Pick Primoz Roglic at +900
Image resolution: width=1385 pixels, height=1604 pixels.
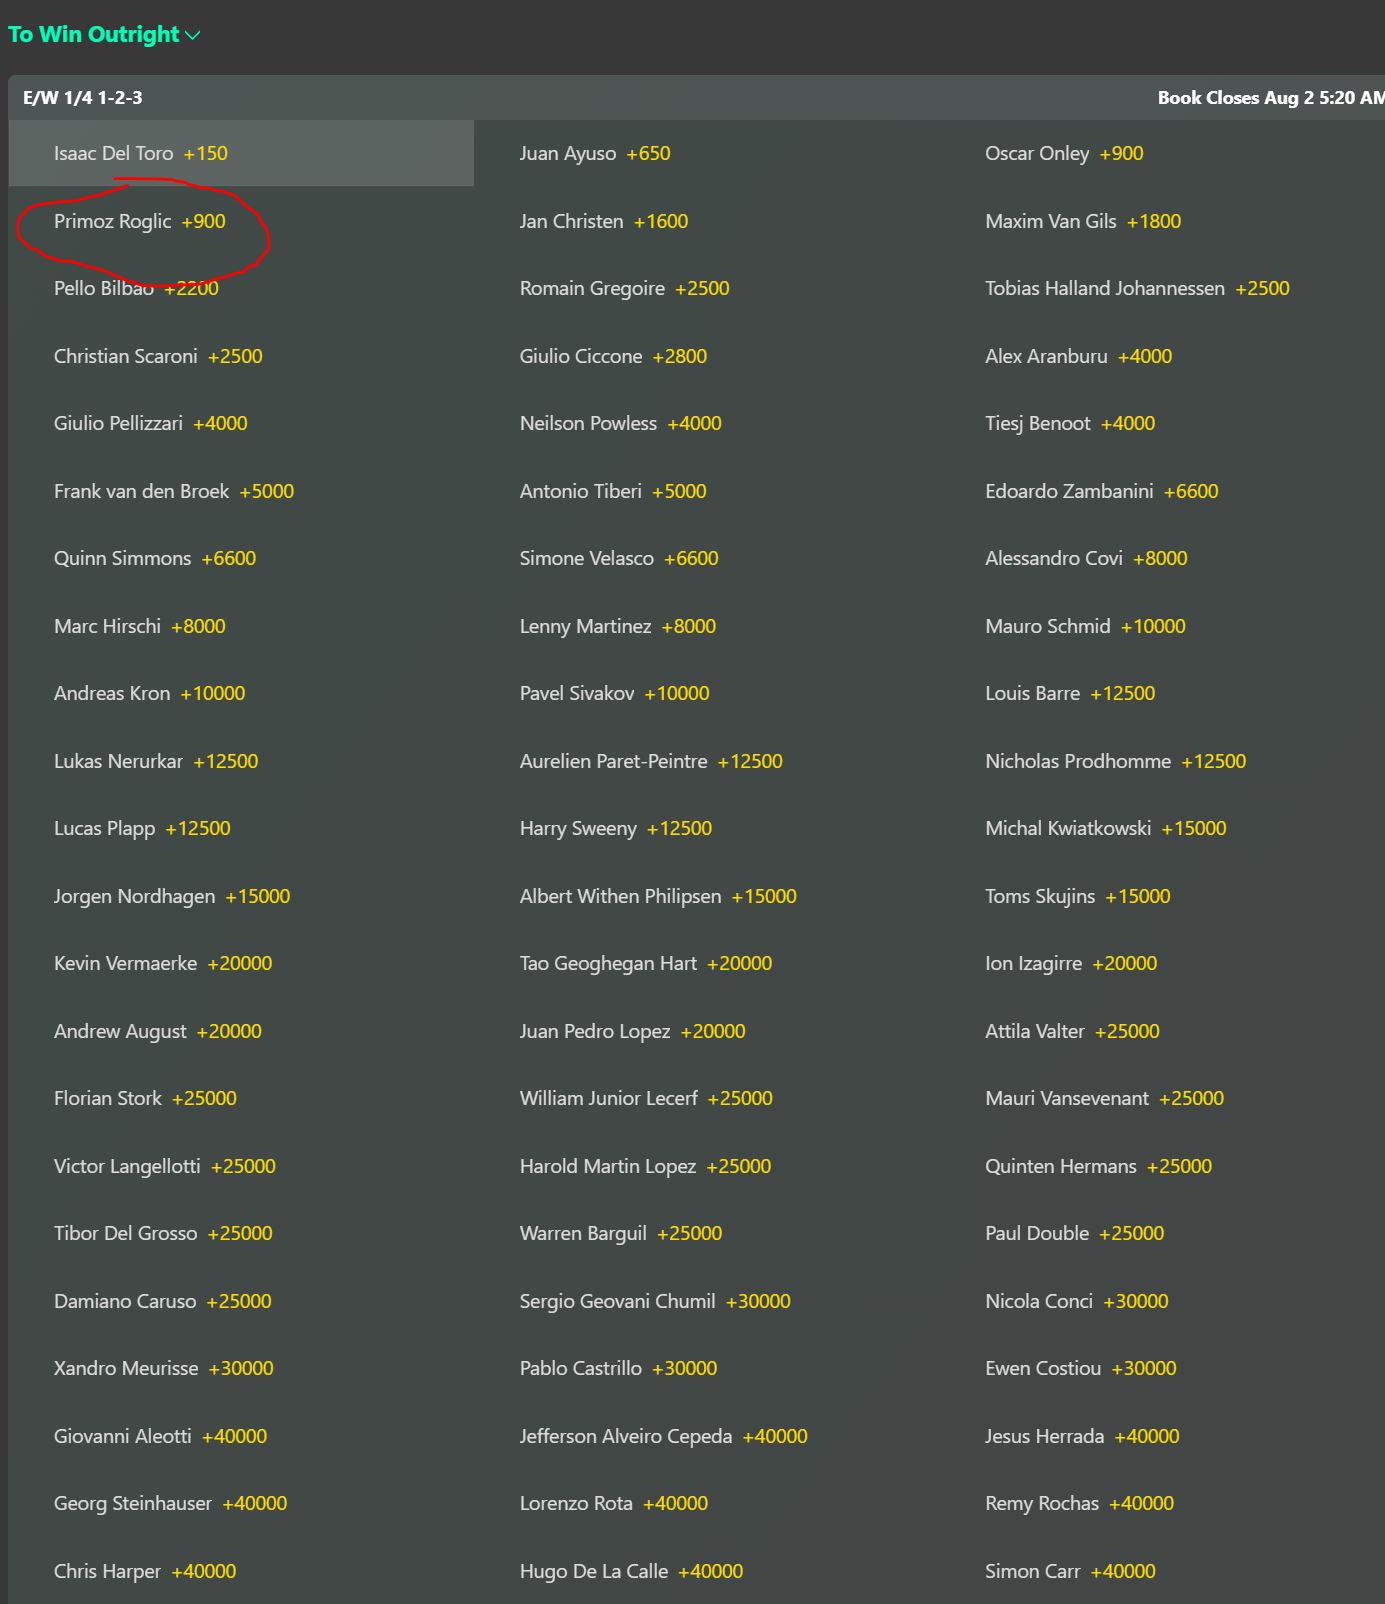tap(140, 221)
